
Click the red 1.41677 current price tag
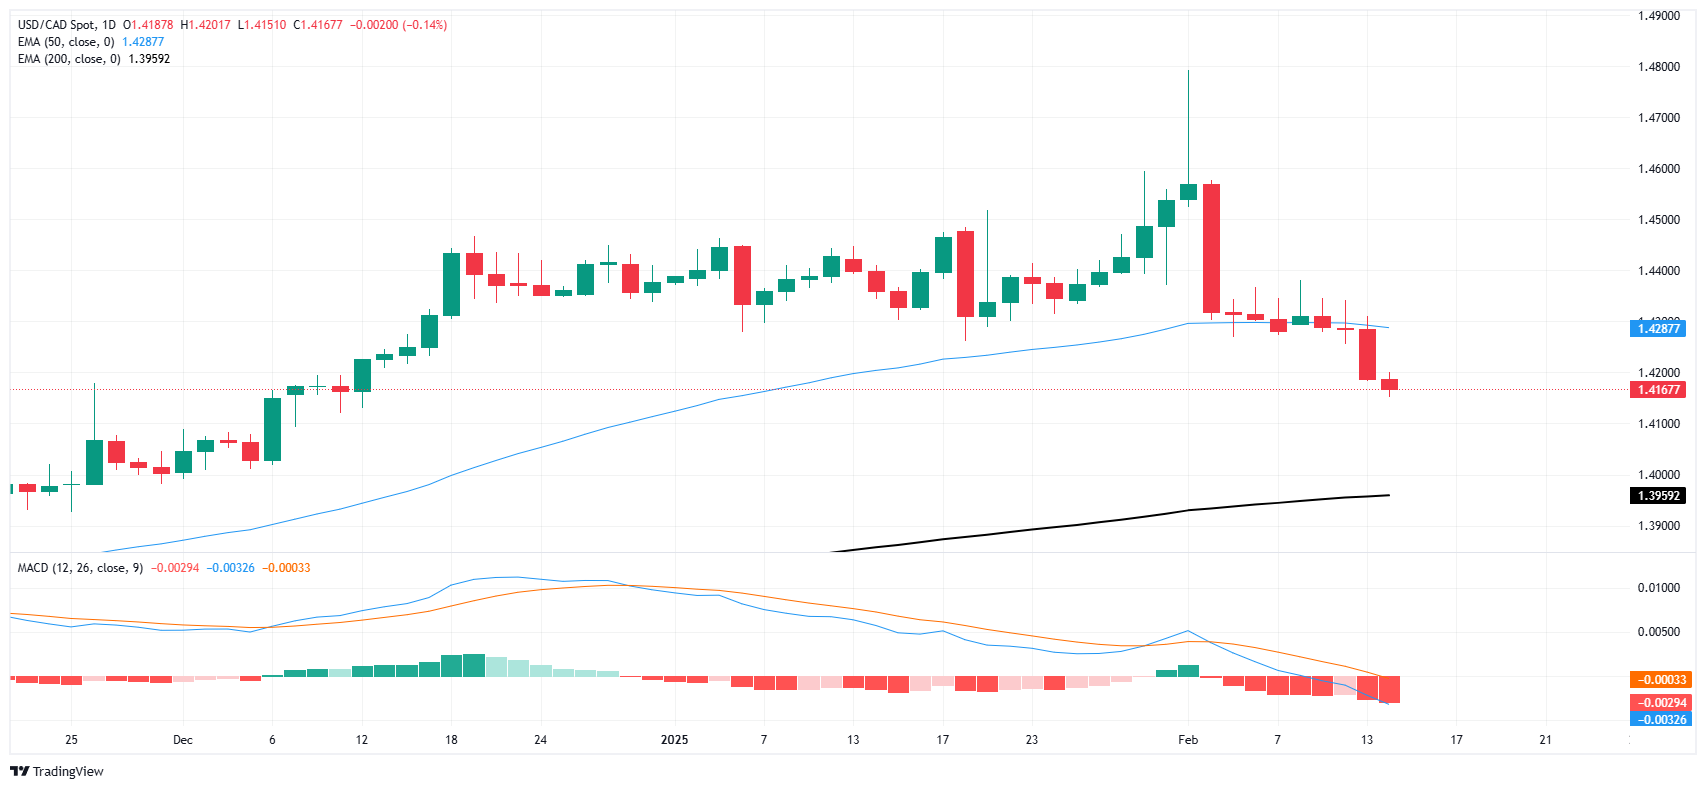tap(1657, 390)
